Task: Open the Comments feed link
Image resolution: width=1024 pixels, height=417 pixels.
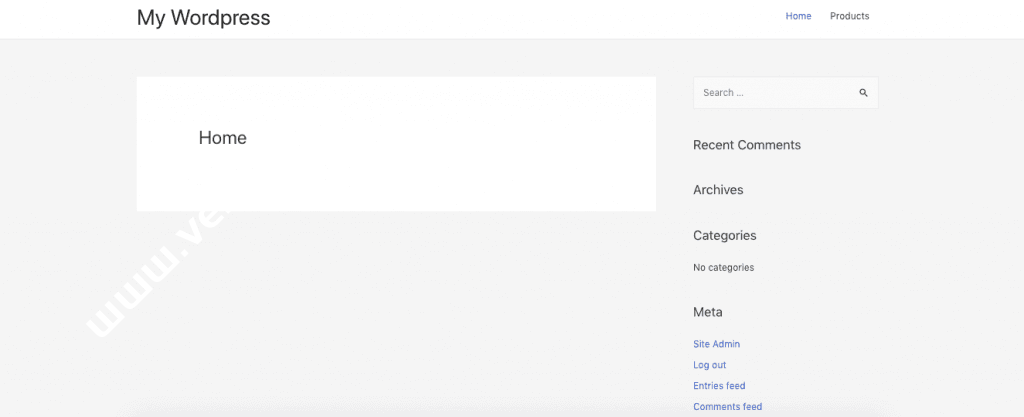Action: click(727, 407)
